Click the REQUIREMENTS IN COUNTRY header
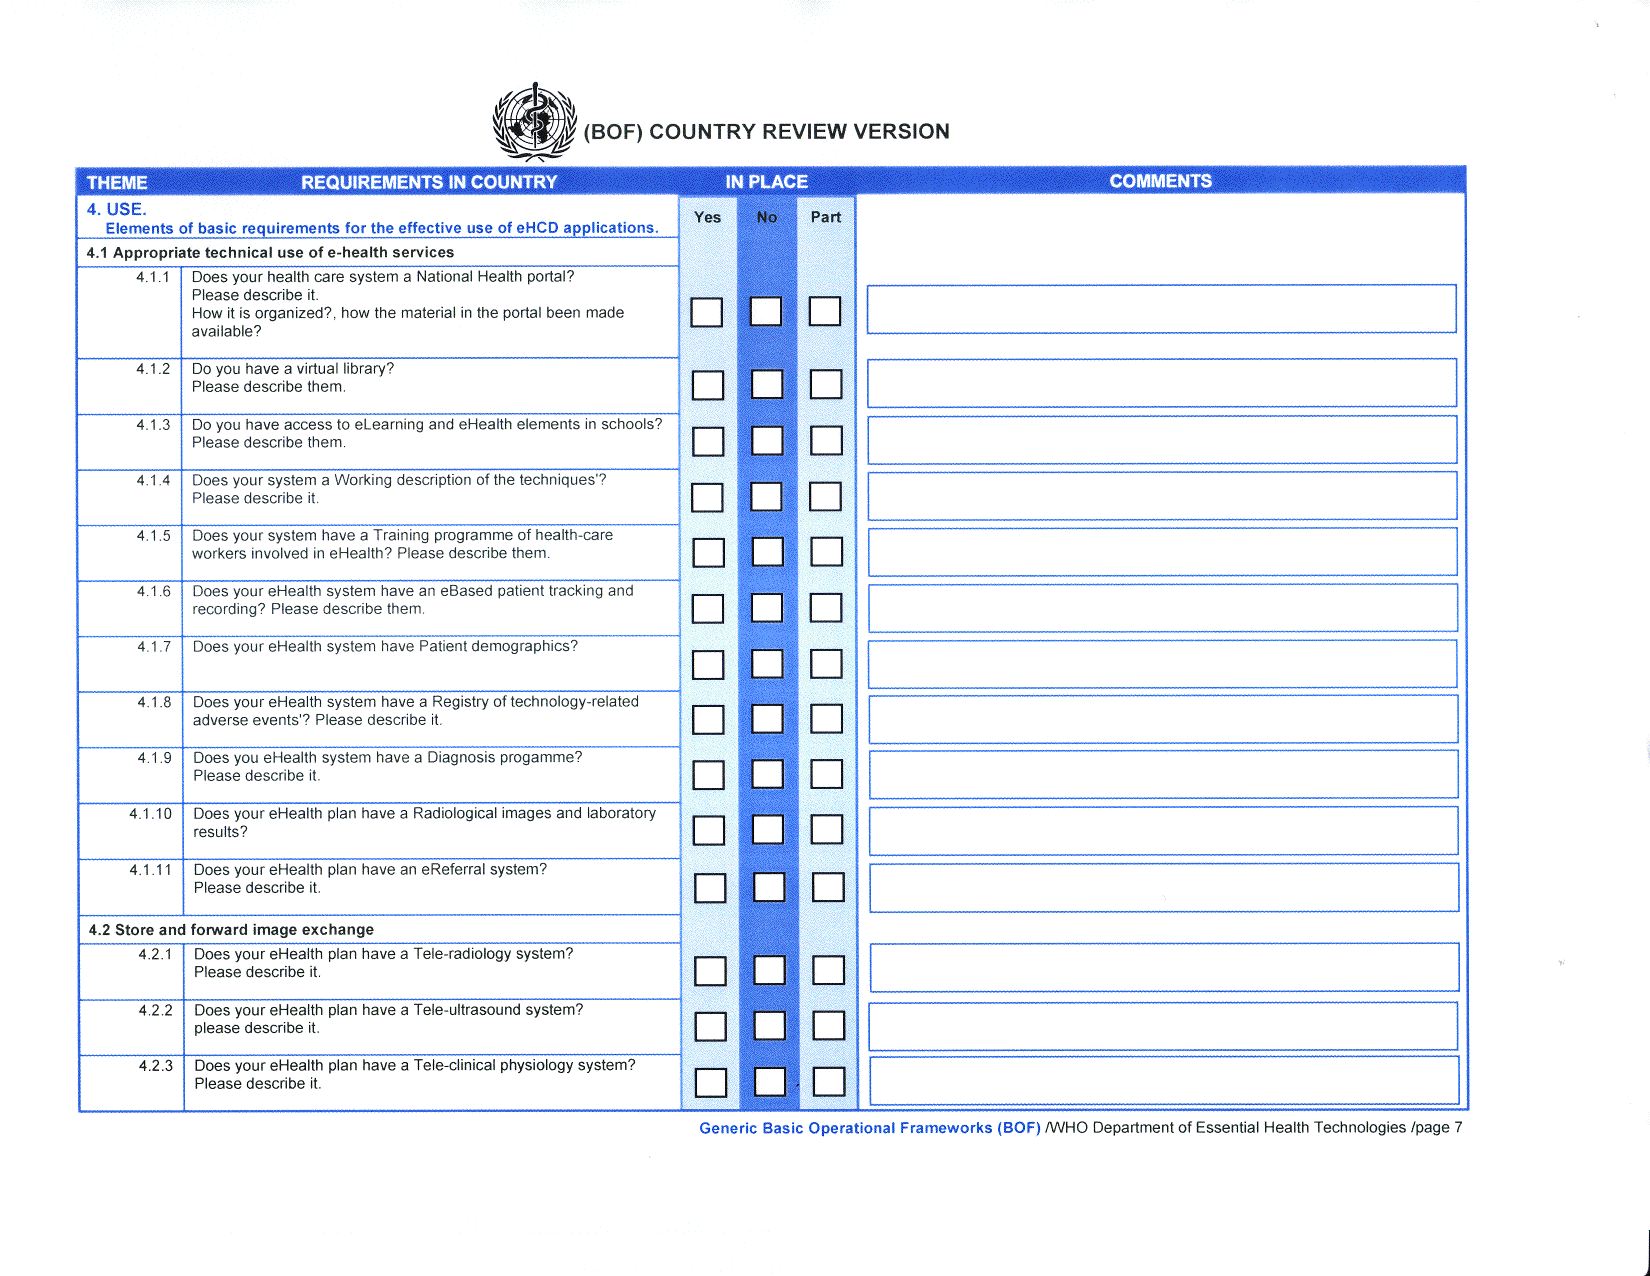 429,182
